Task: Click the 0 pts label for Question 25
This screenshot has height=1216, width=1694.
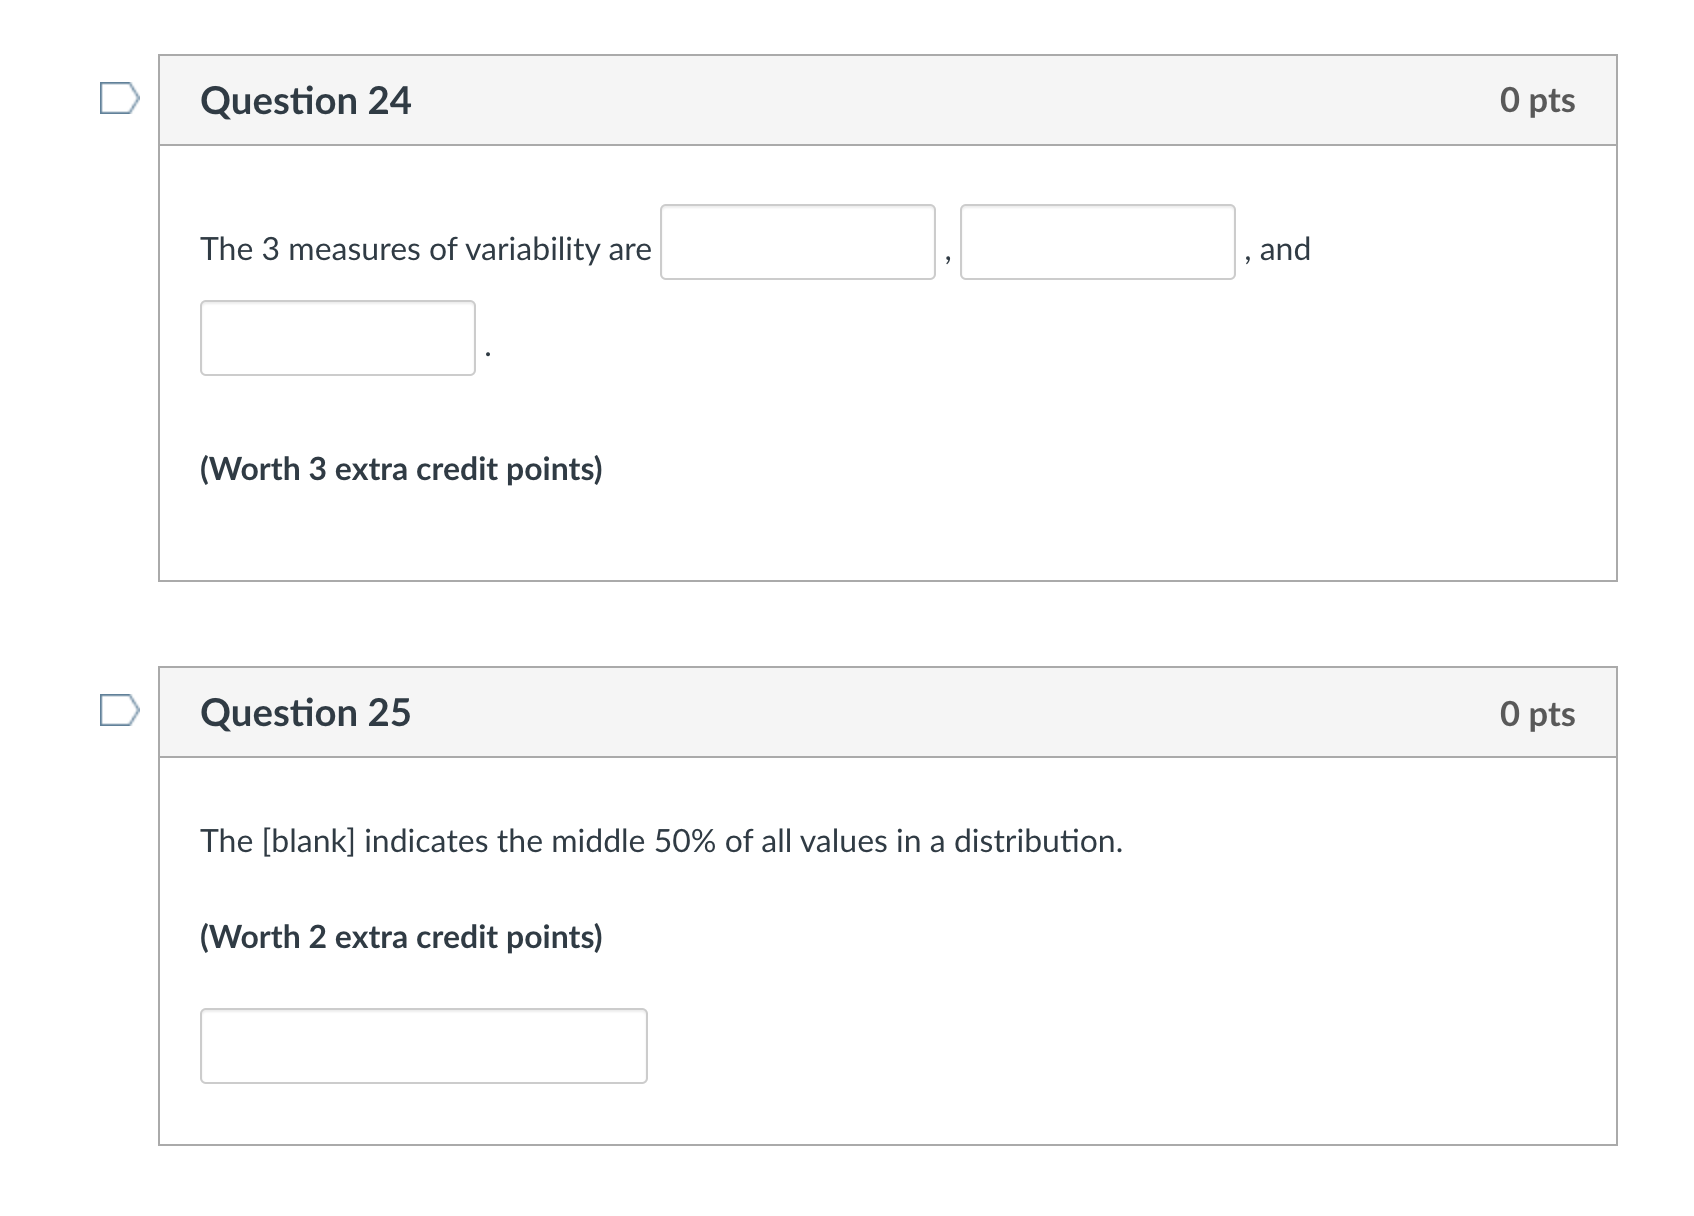Action: coord(1537,713)
